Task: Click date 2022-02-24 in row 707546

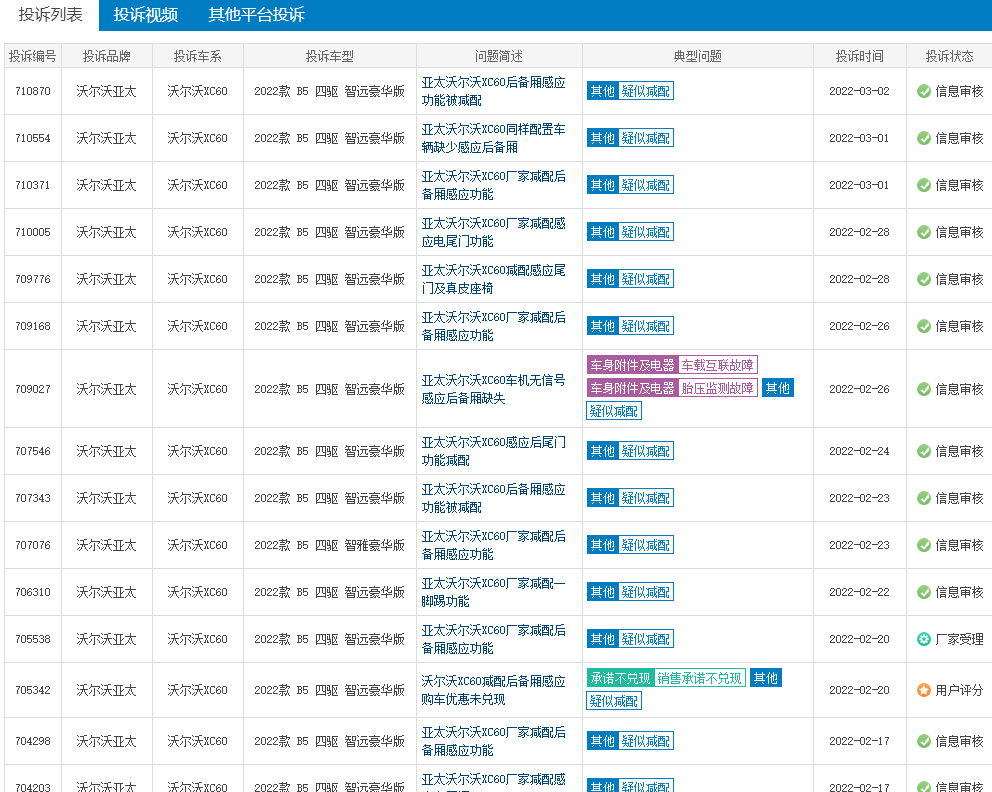Action: (859, 451)
